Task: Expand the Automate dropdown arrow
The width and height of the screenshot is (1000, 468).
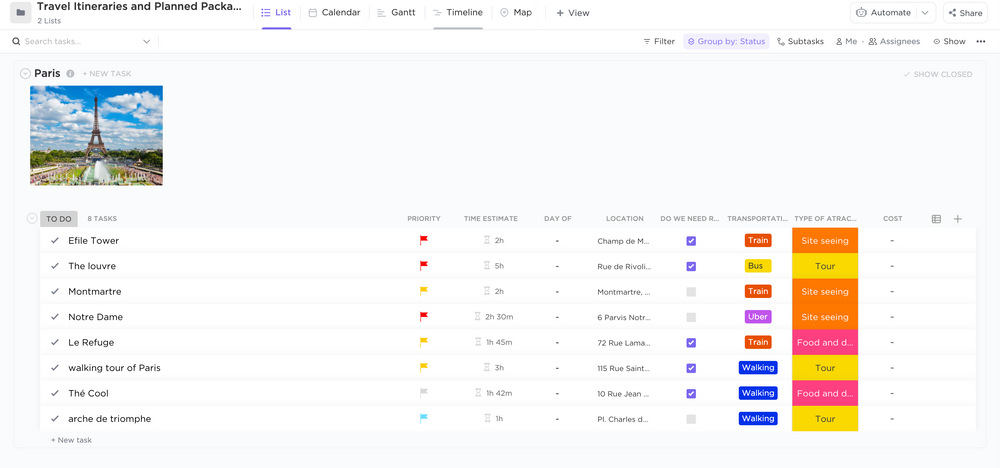Action: (925, 13)
